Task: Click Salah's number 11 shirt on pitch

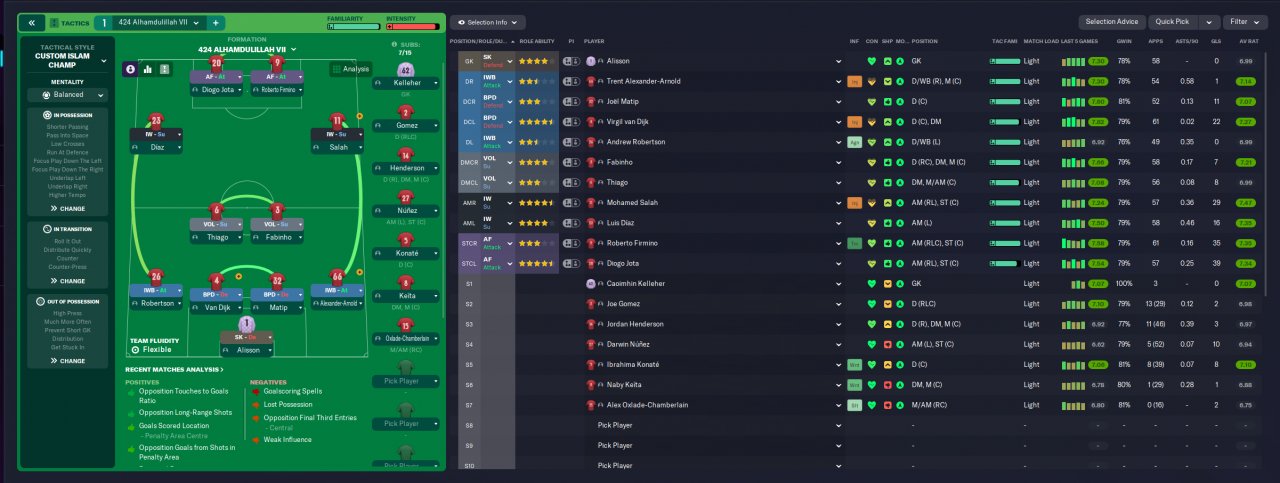Action: (x=337, y=122)
